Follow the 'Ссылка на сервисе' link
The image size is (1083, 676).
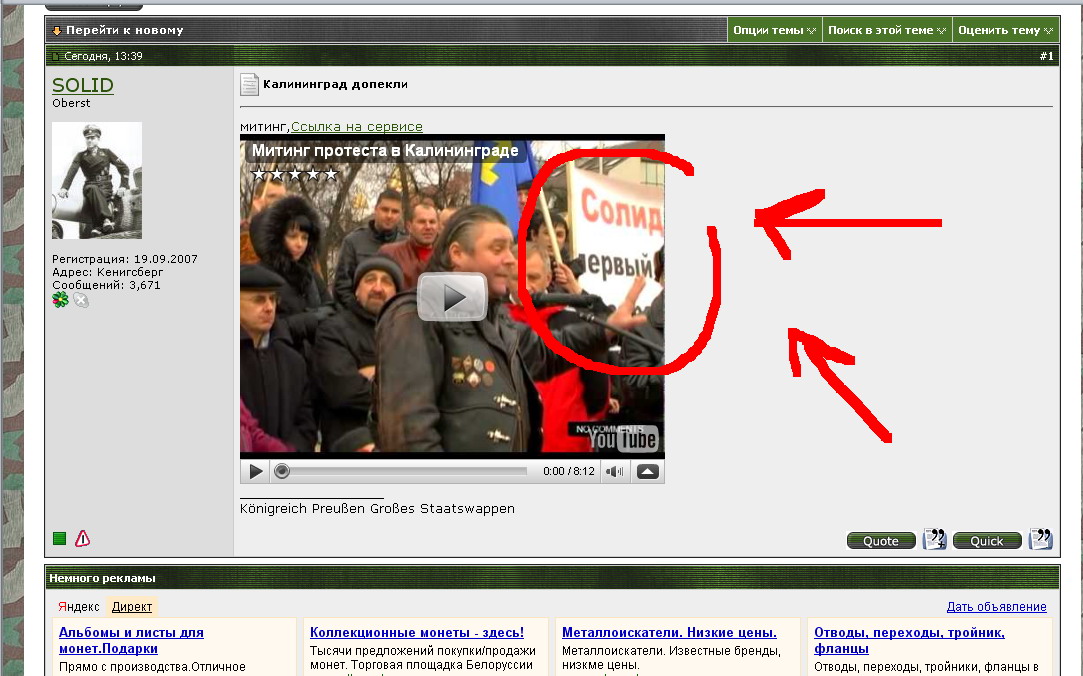pos(356,126)
